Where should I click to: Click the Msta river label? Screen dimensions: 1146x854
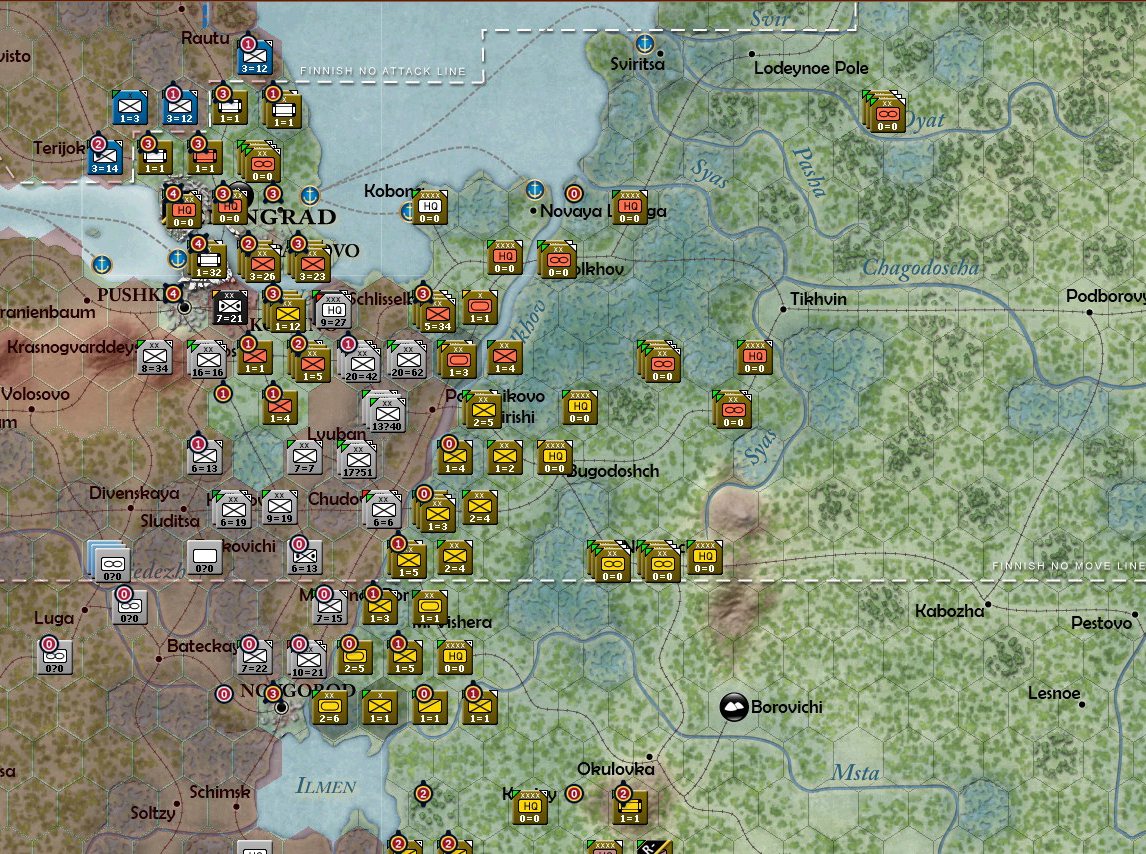(x=854, y=773)
